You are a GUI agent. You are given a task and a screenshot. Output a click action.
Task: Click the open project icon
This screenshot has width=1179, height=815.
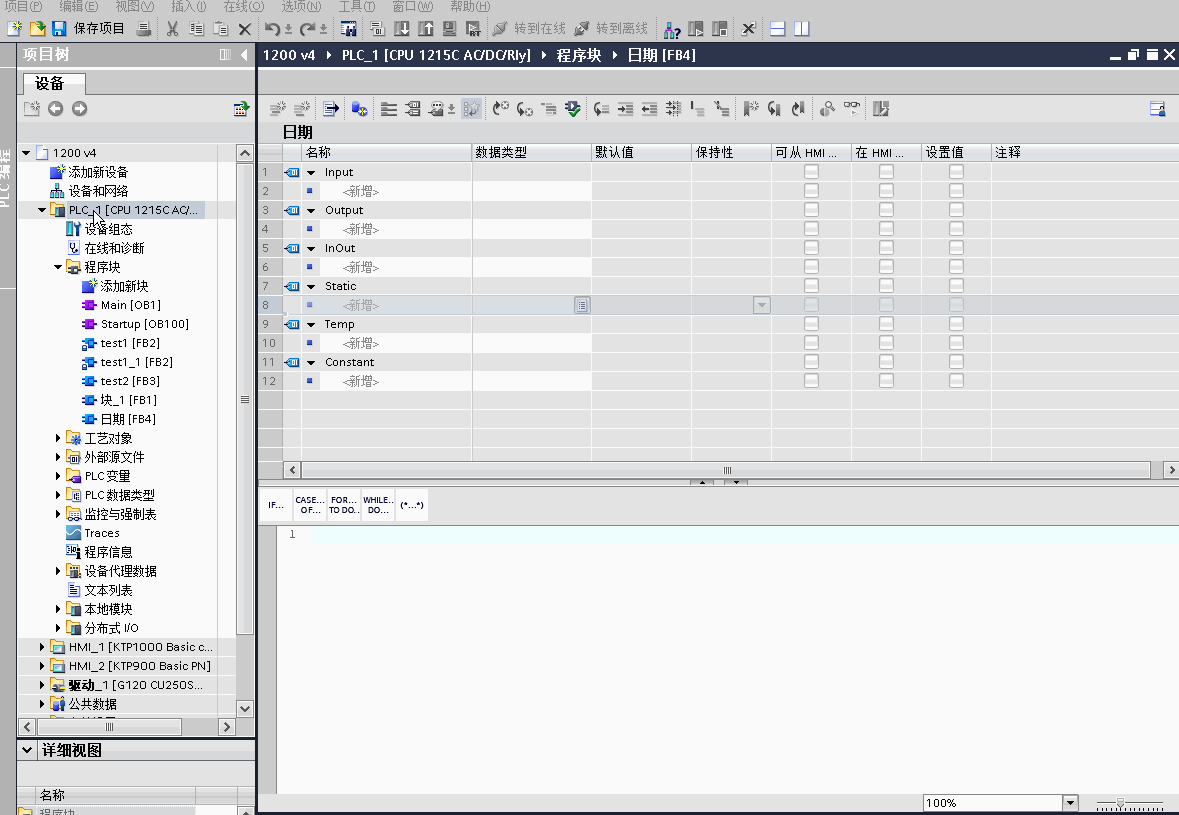pyautogui.click(x=37, y=29)
